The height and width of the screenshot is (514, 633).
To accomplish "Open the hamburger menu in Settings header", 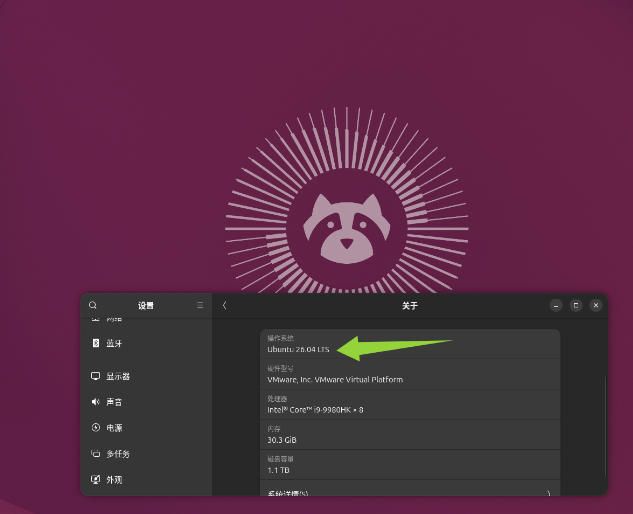I will 200,305.
